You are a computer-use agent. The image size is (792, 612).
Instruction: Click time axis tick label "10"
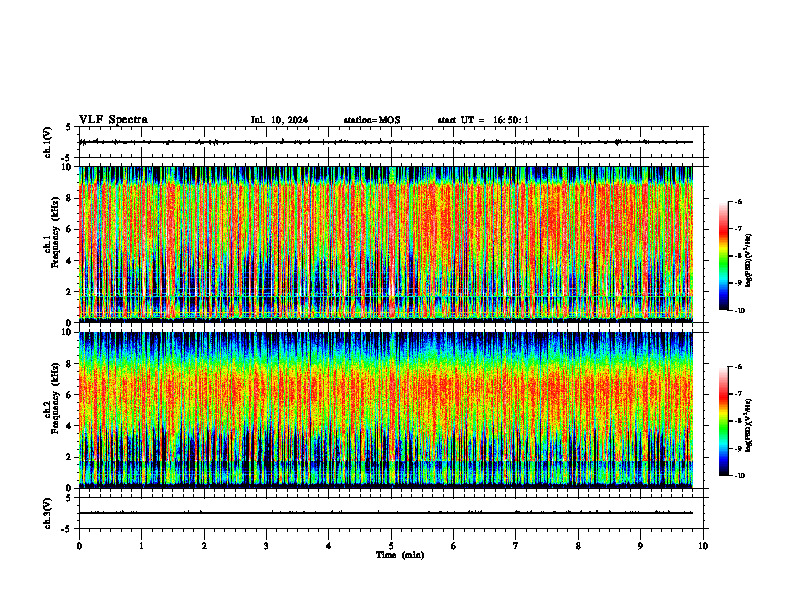click(703, 546)
